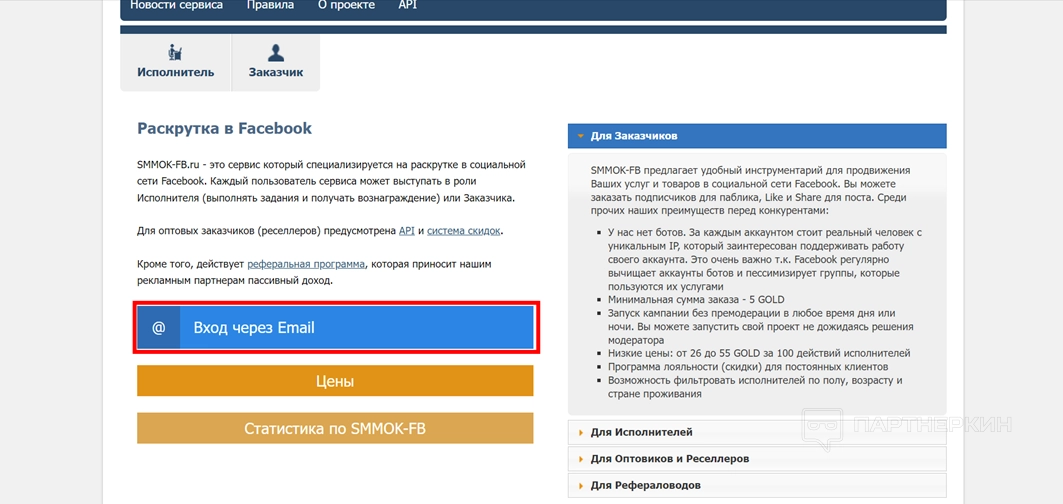Open Статистика по SMMOK-FB button
1063x504 pixels.
[336, 428]
